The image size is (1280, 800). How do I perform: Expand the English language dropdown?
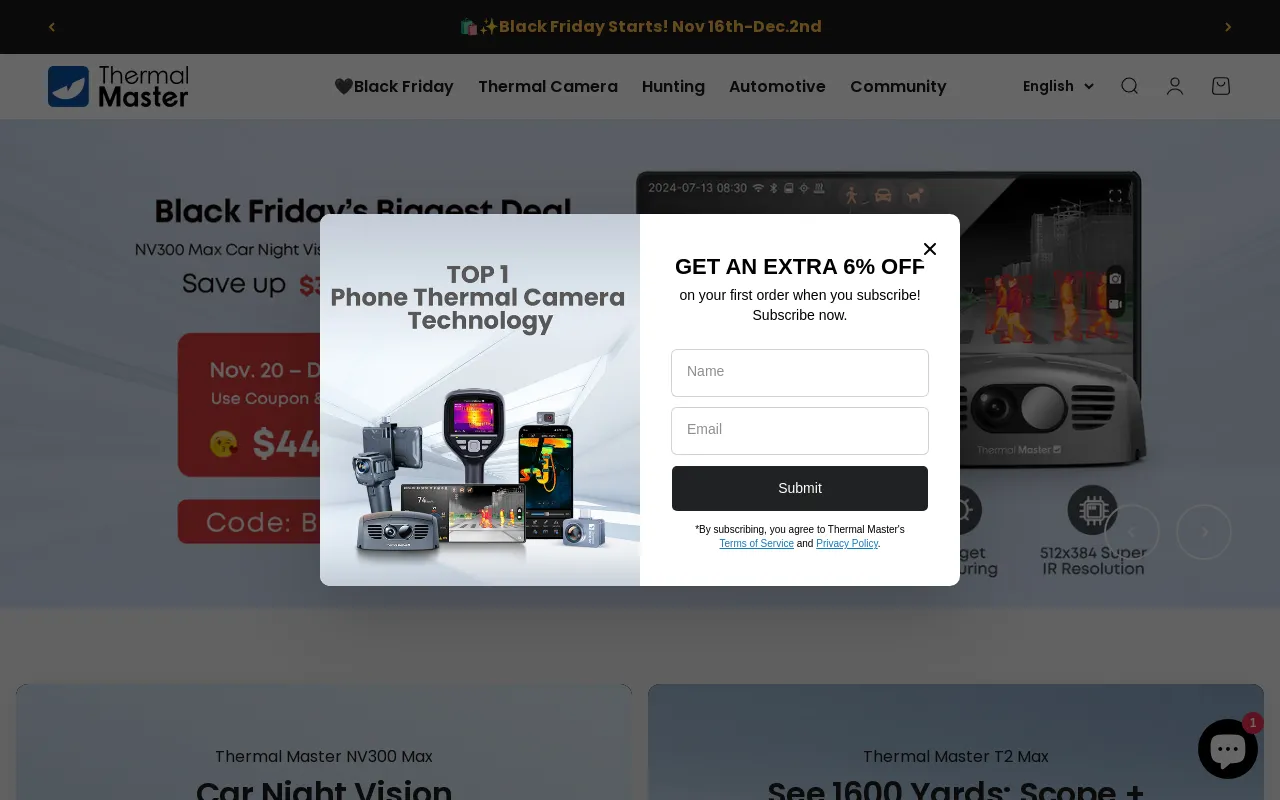(1058, 86)
